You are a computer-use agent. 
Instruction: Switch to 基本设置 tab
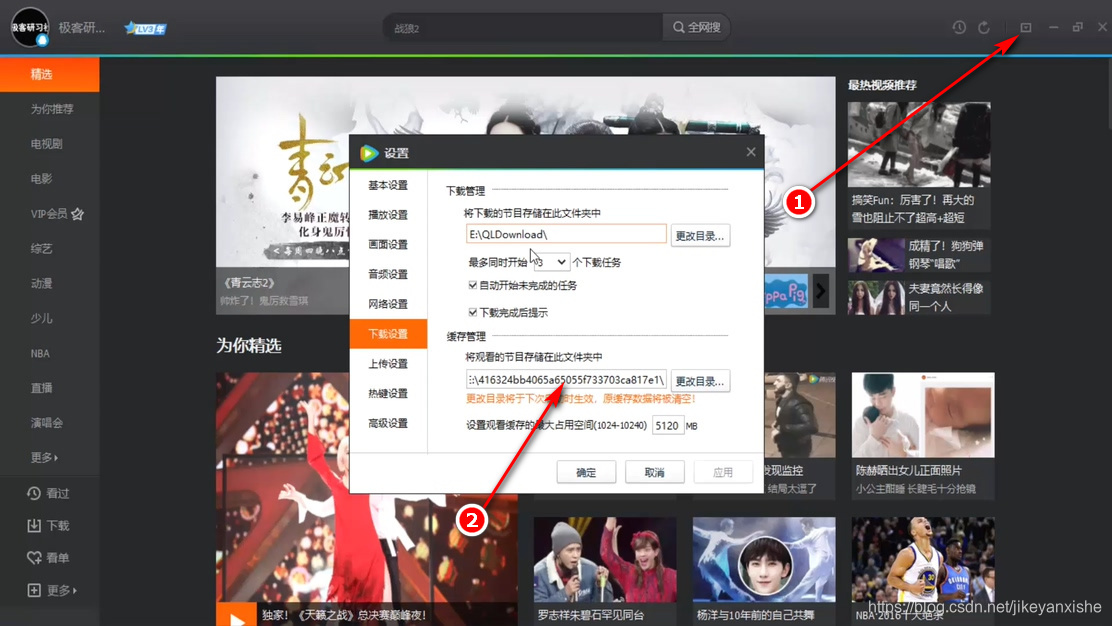(388, 185)
